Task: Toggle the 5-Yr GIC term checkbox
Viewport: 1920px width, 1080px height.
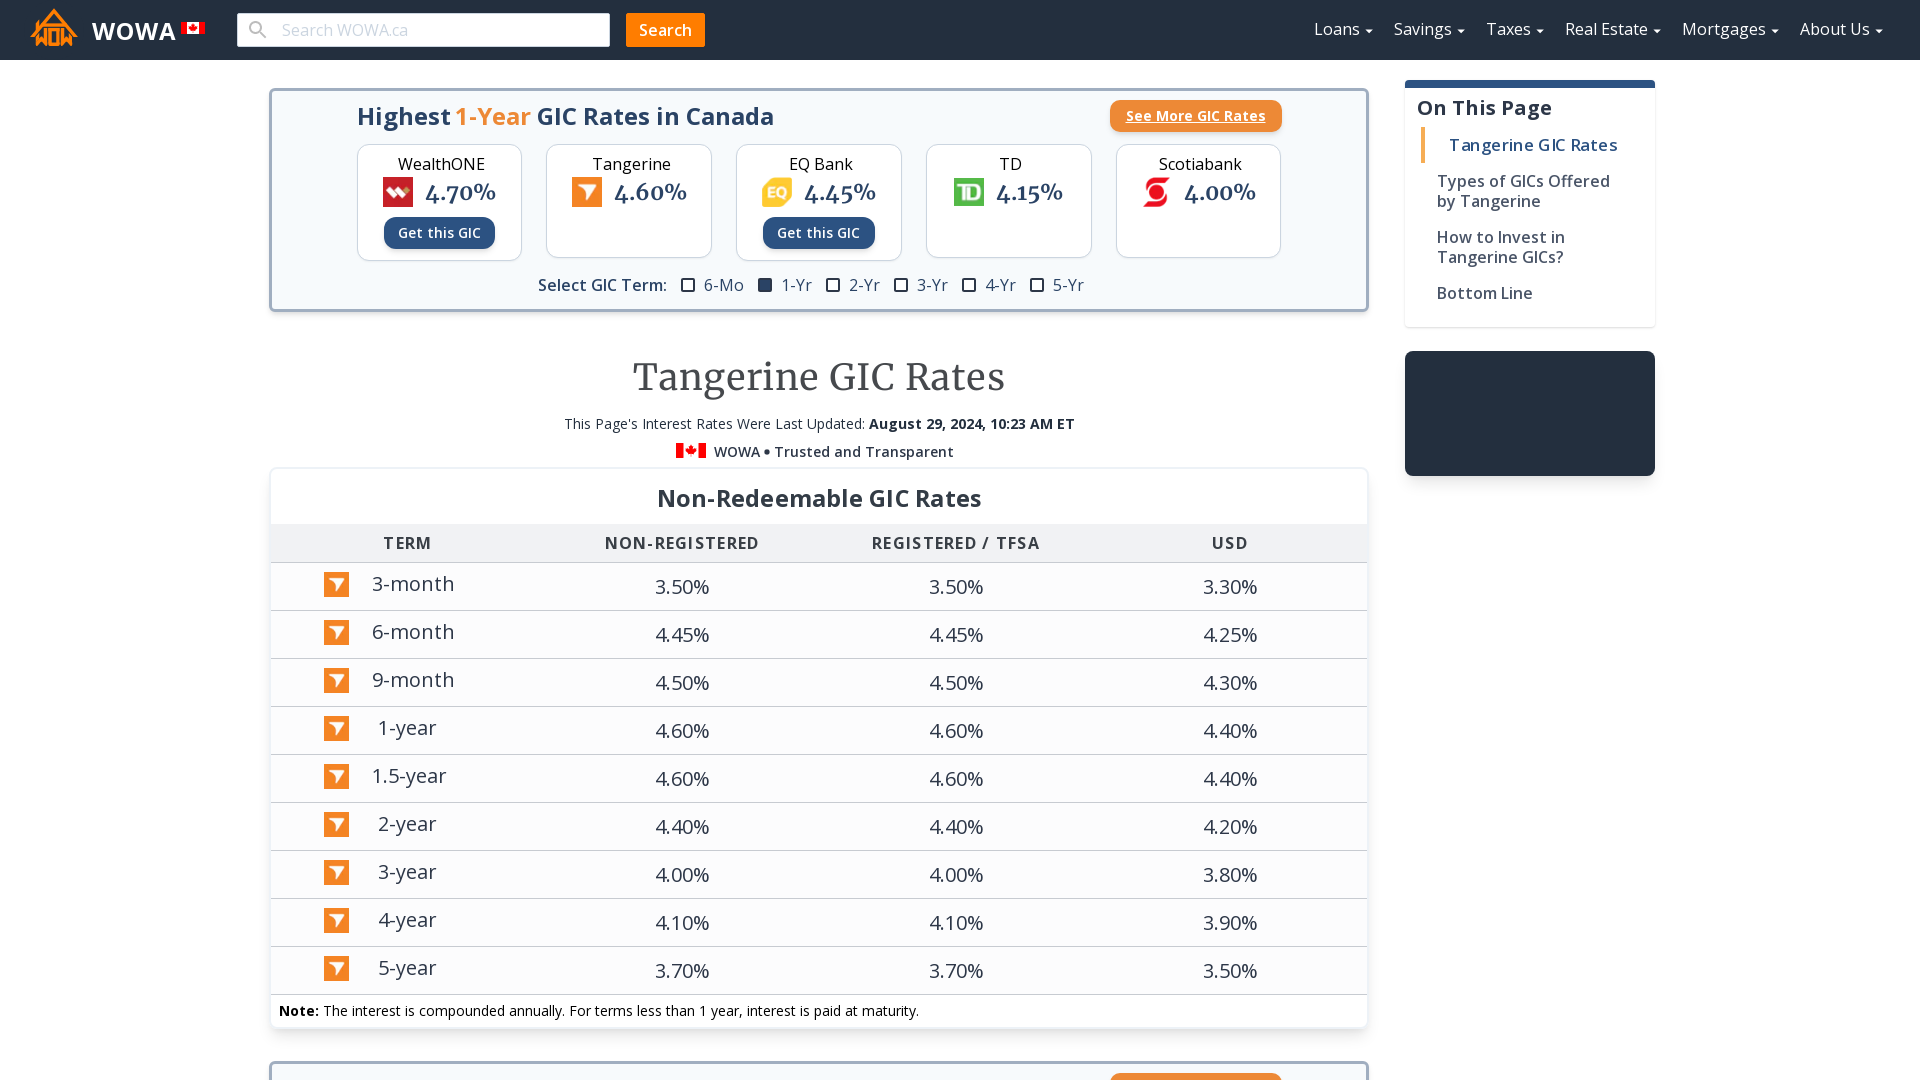Action: (x=1036, y=285)
